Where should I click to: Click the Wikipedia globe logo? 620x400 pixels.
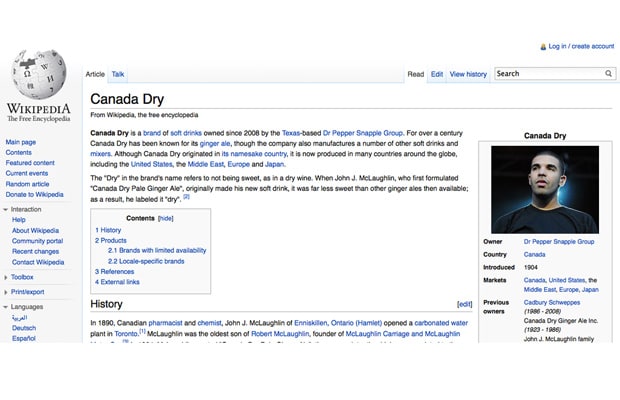pos(39,74)
